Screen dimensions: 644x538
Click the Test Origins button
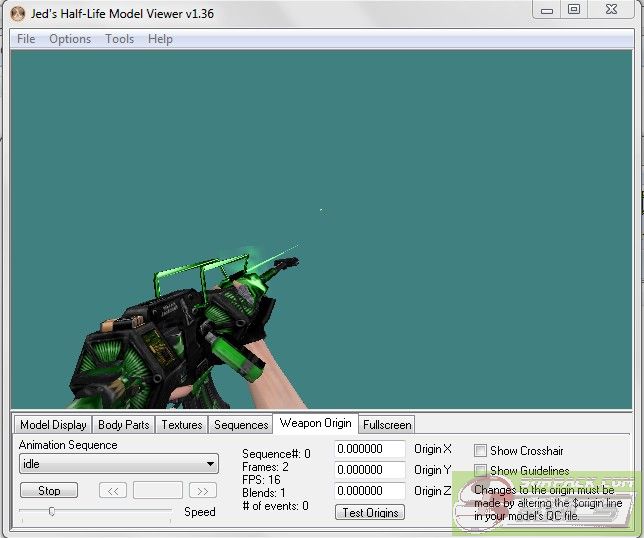[370, 513]
